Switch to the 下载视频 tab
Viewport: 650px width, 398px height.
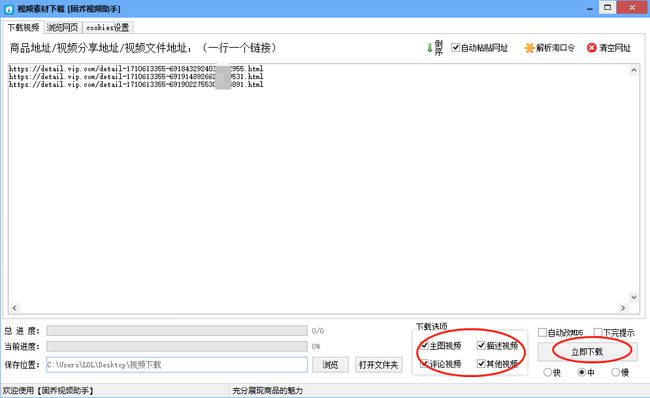(x=23, y=28)
